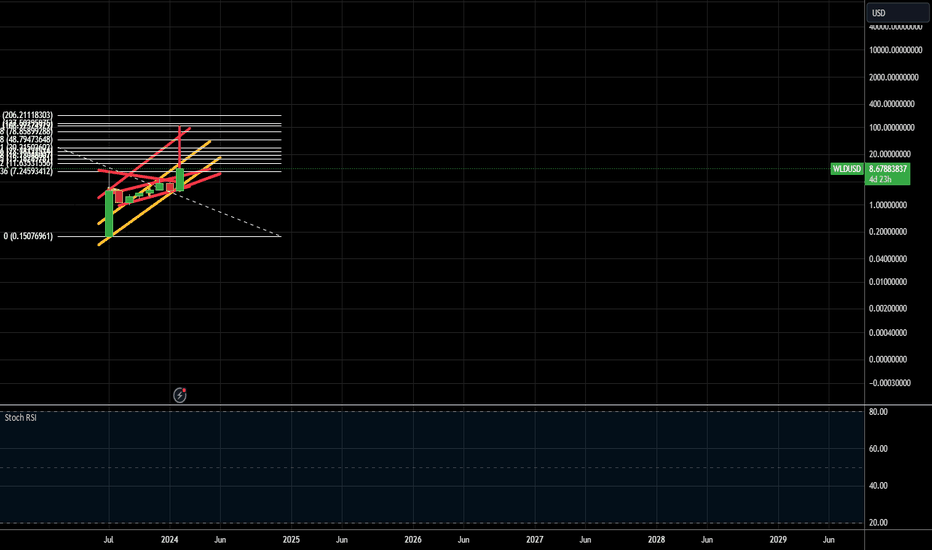
Task: Click the Stoch RSI 60.00 scale label
Action: (x=878, y=449)
